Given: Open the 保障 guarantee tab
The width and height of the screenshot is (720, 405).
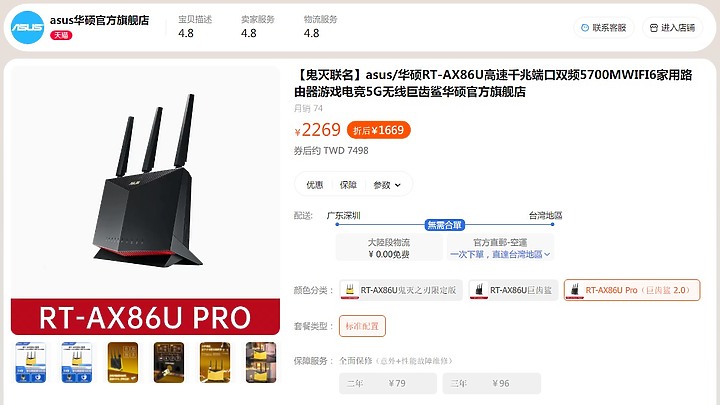Looking at the screenshot, I should click(x=348, y=185).
